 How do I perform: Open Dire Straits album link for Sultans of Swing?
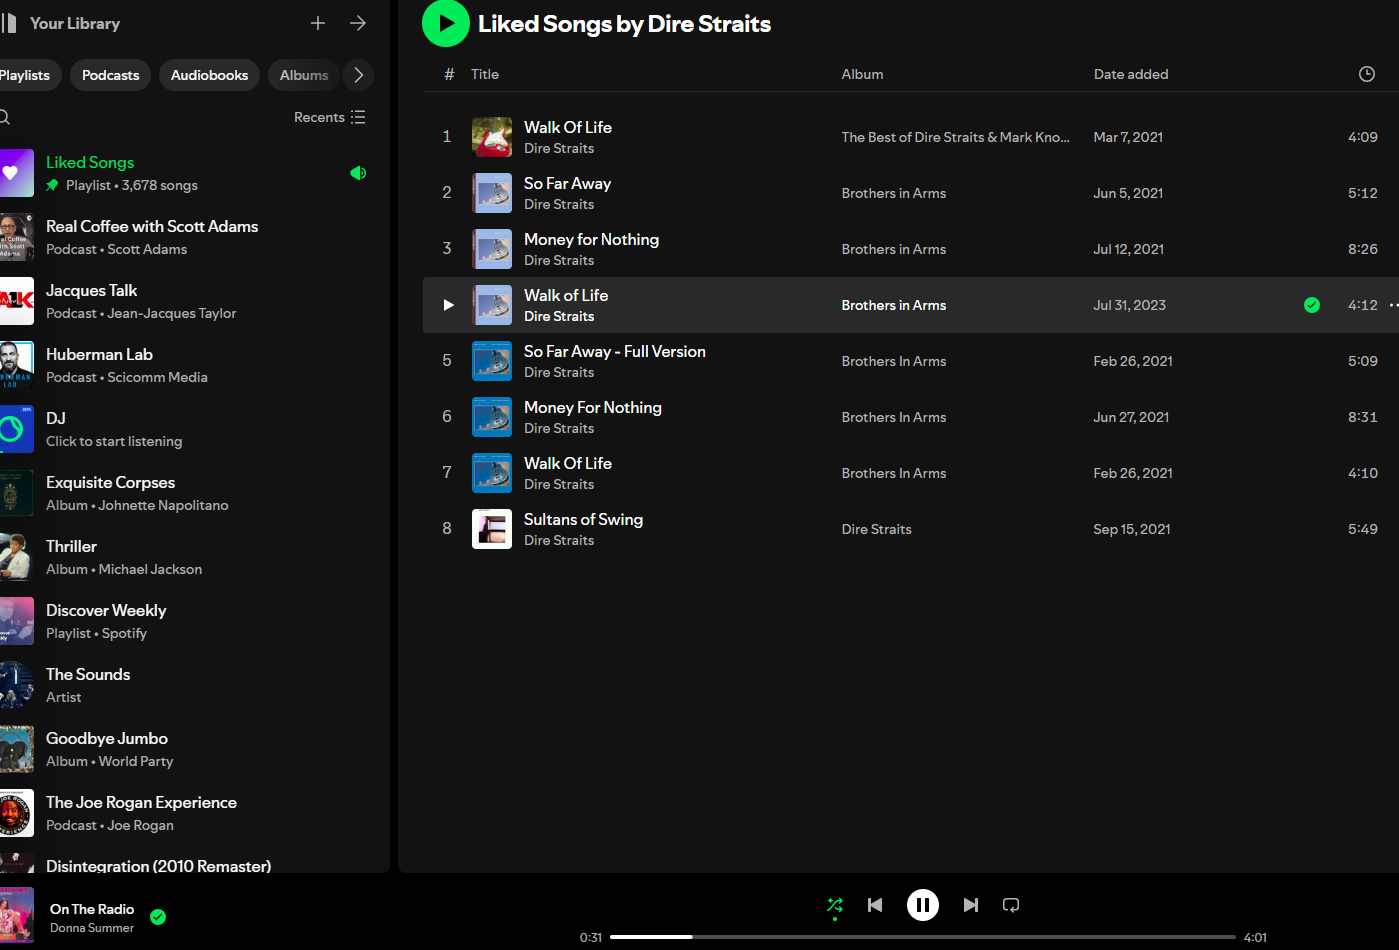tap(877, 529)
